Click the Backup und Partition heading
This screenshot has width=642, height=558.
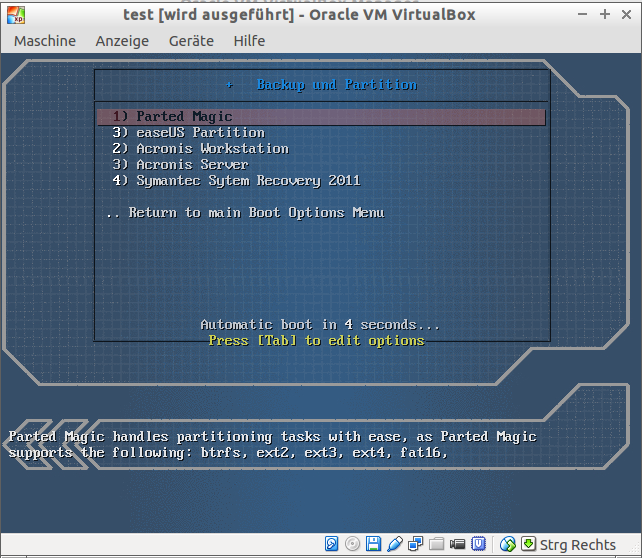(337, 85)
